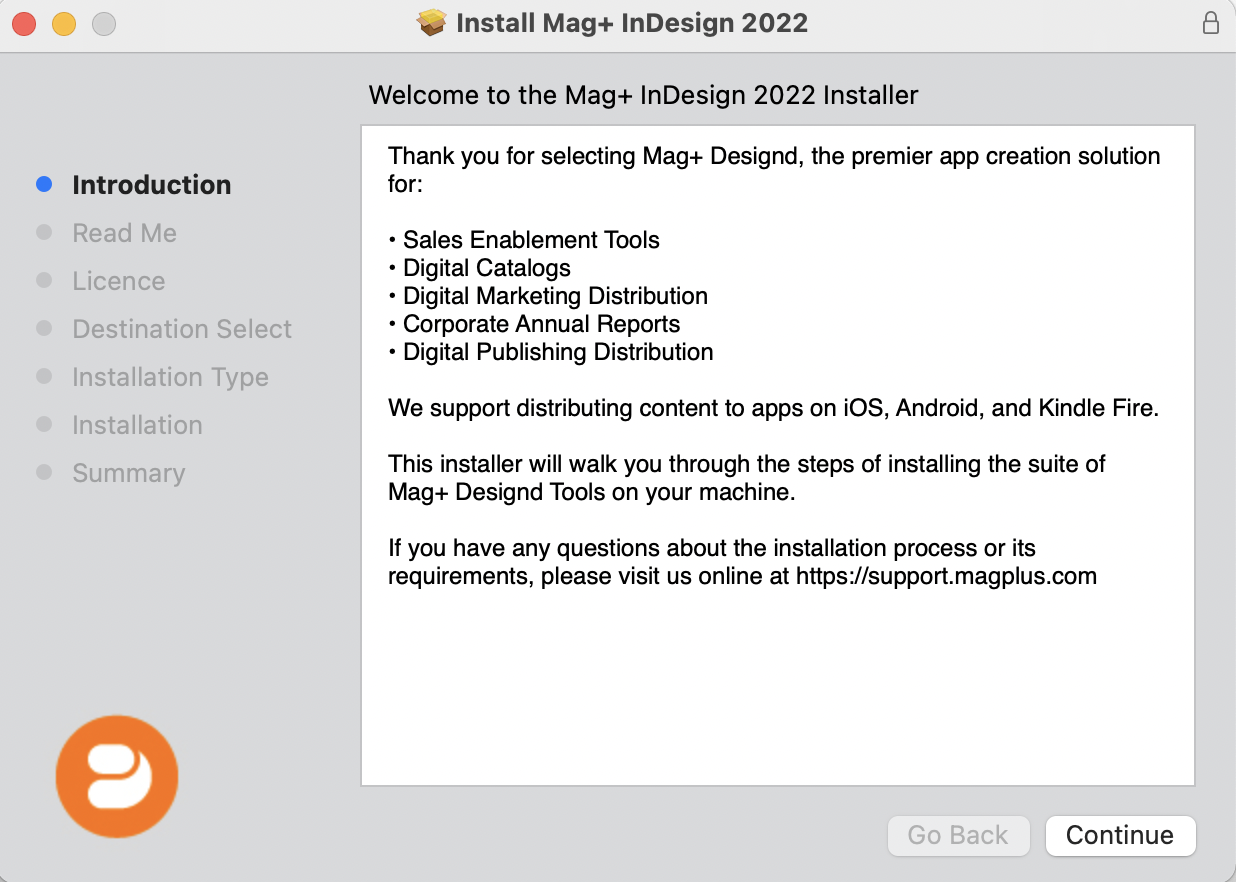Viewport: 1236px width, 882px height.
Task: Click the support.magplus.com URL text
Action: click(x=946, y=576)
